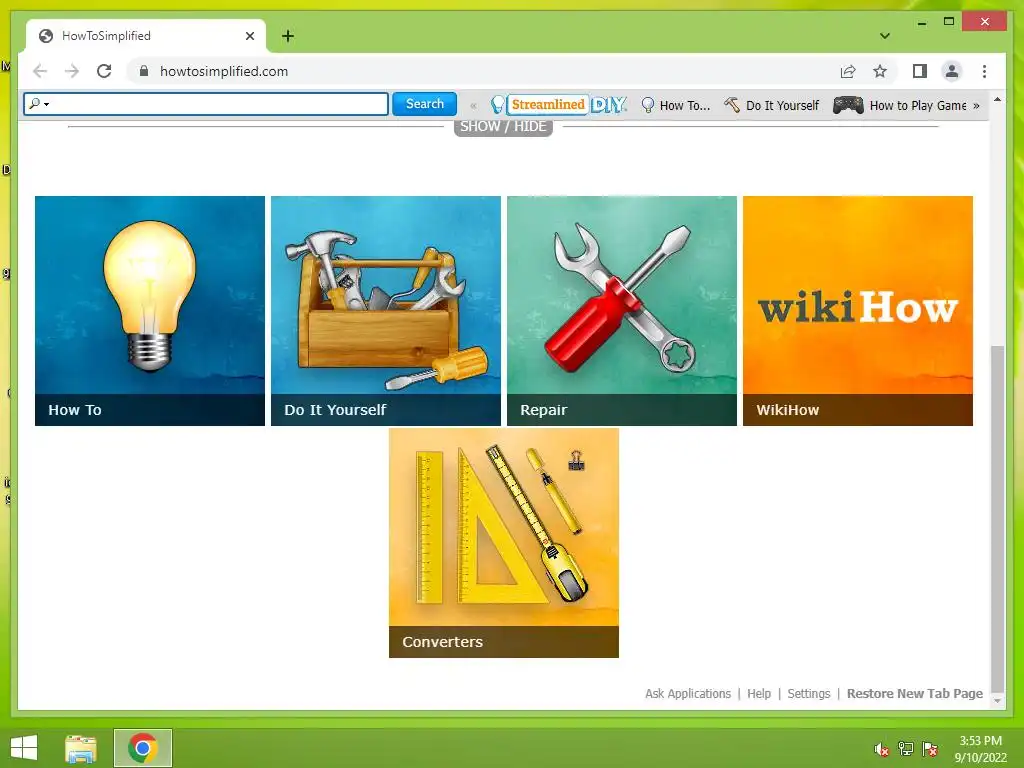This screenshot has height=768, width=1024.
Task: Click Restore New Tab Page link
Action: 914,694
